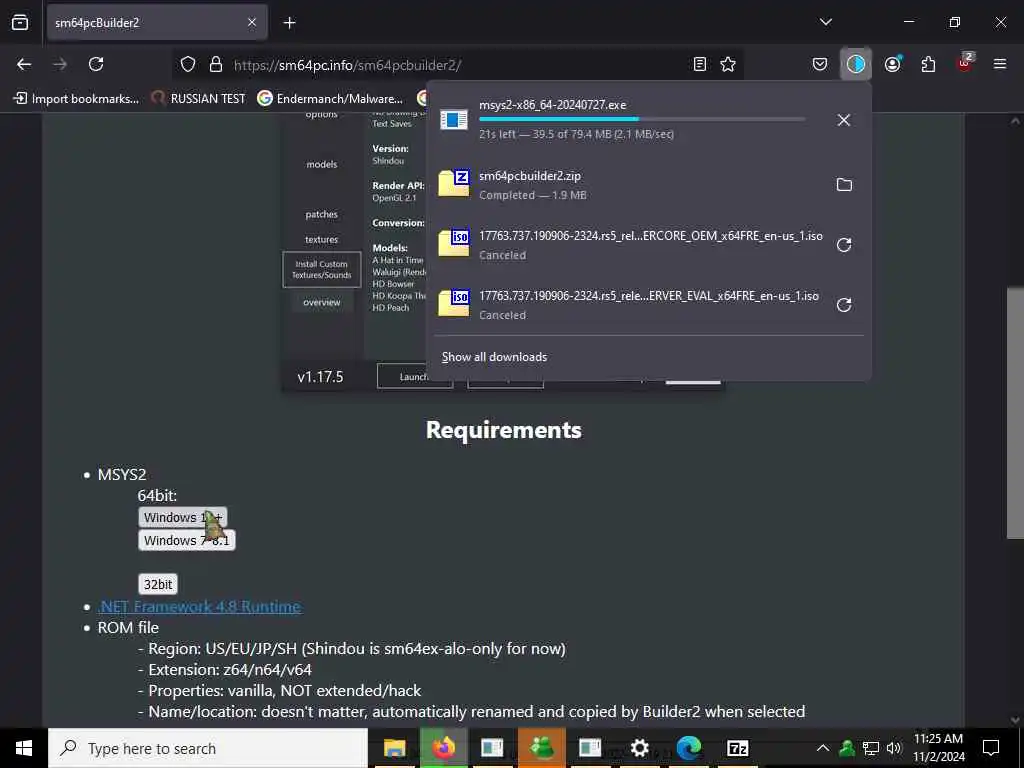The width and height of the screenshot is (1024, 768).
Task: Focus the sm64pc.info address bar
Action: coord(457,65)
